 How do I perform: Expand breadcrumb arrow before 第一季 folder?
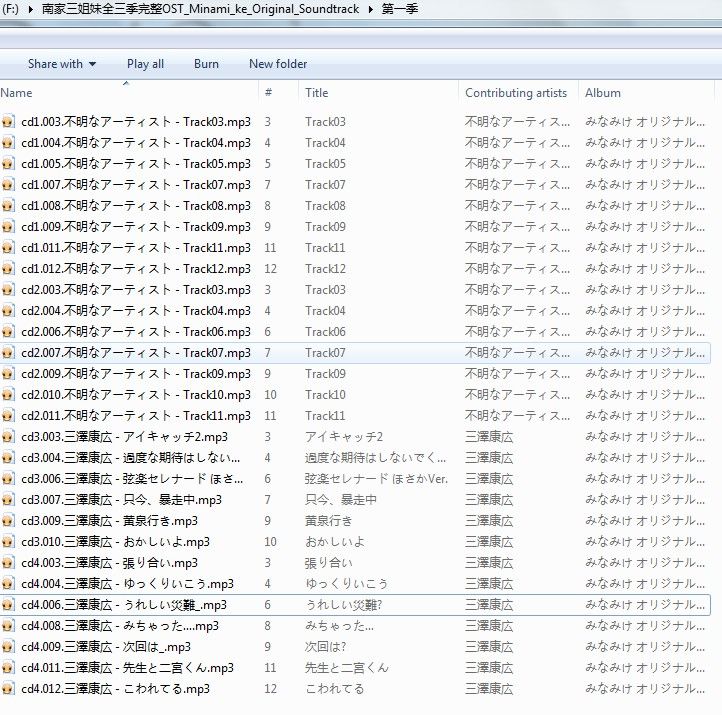pos(371,9)
